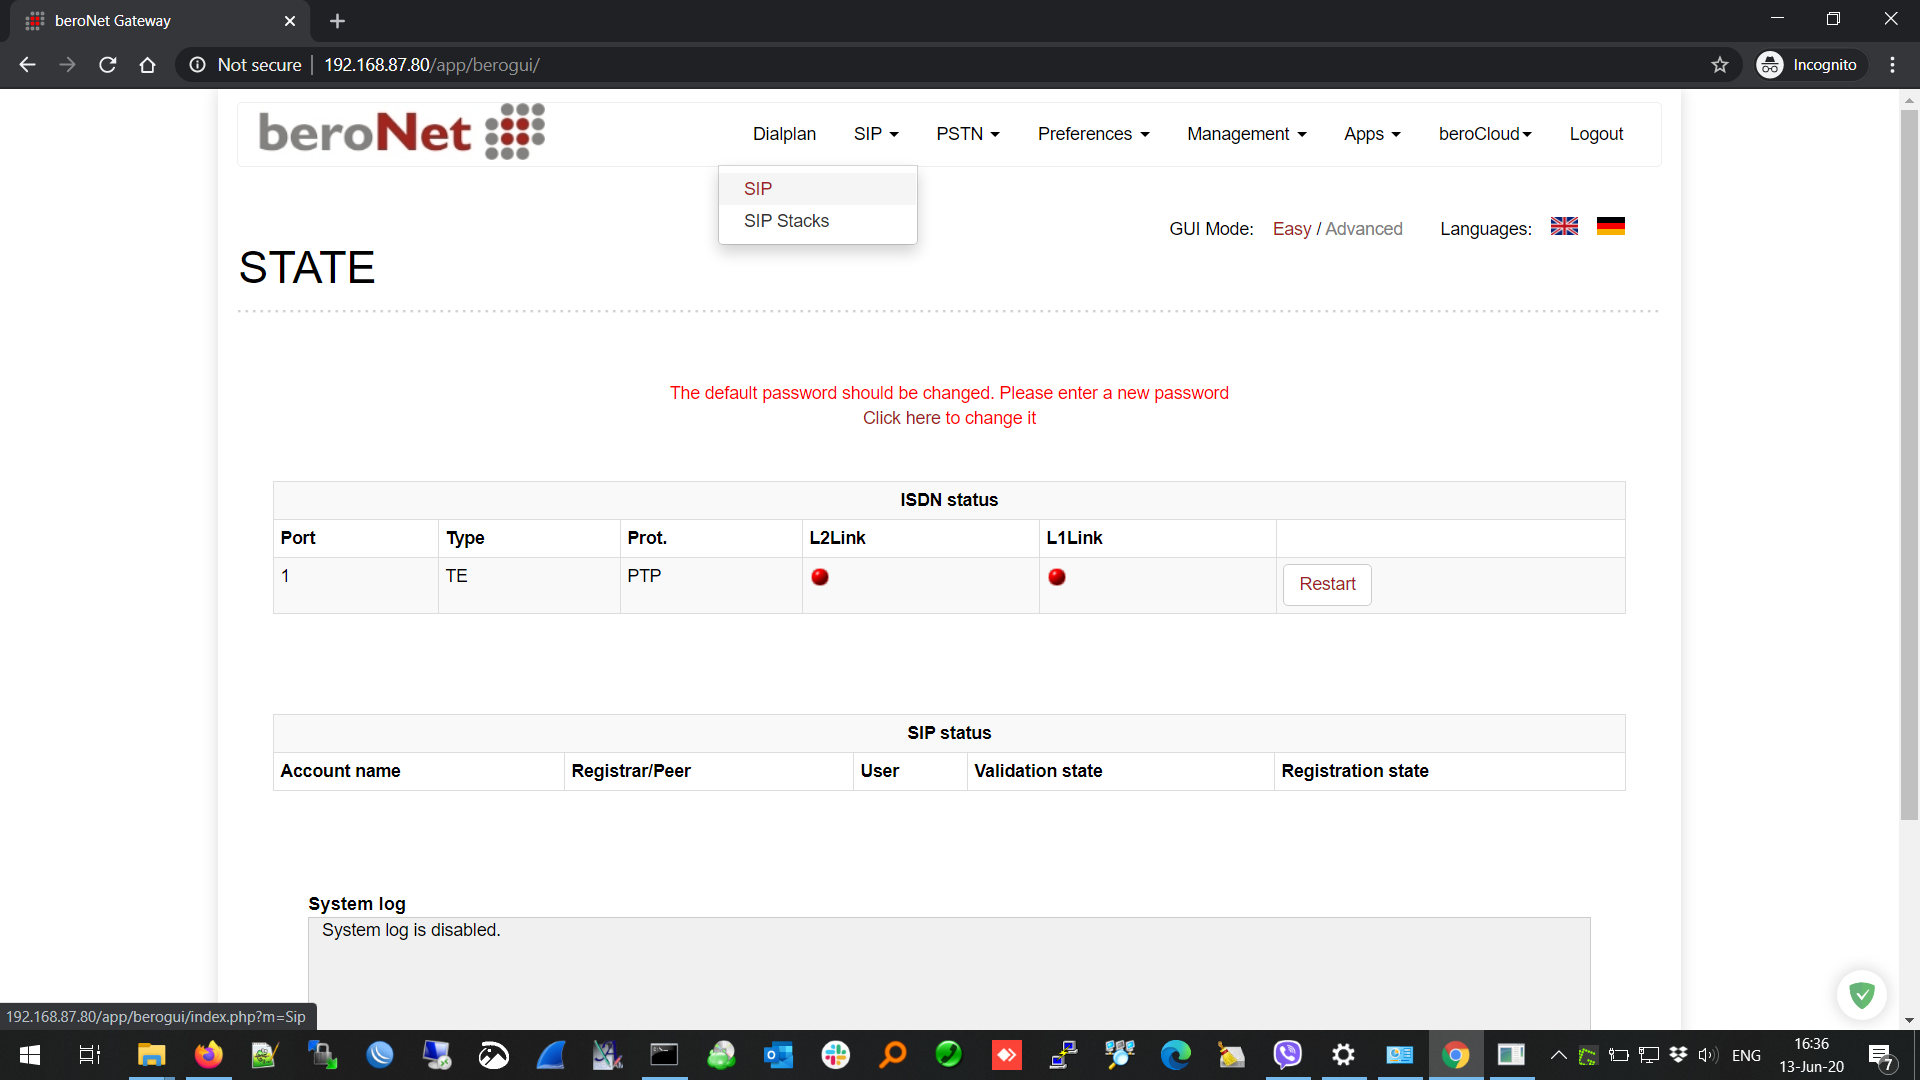Viewport: 1920px width, 1080px height.
Task: Click the browser home icon
Action: click(147, 65)
